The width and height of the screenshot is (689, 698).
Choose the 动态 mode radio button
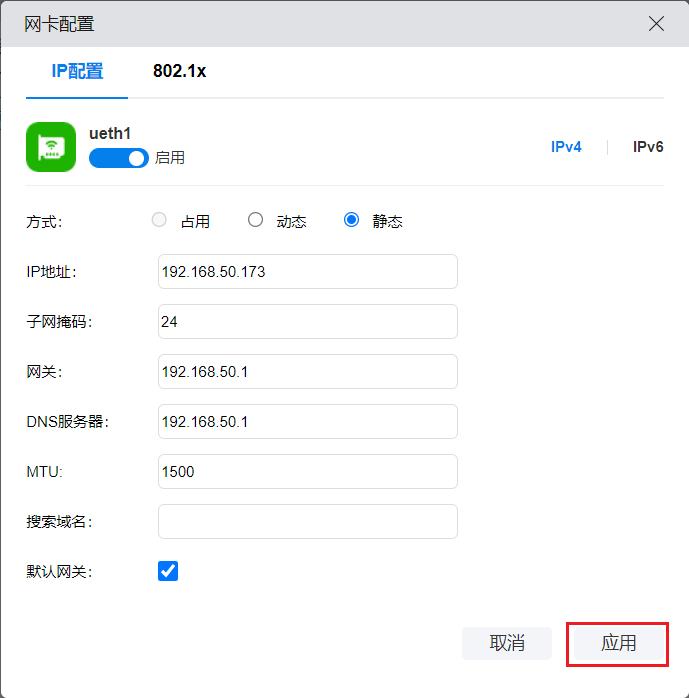point(255,220)
